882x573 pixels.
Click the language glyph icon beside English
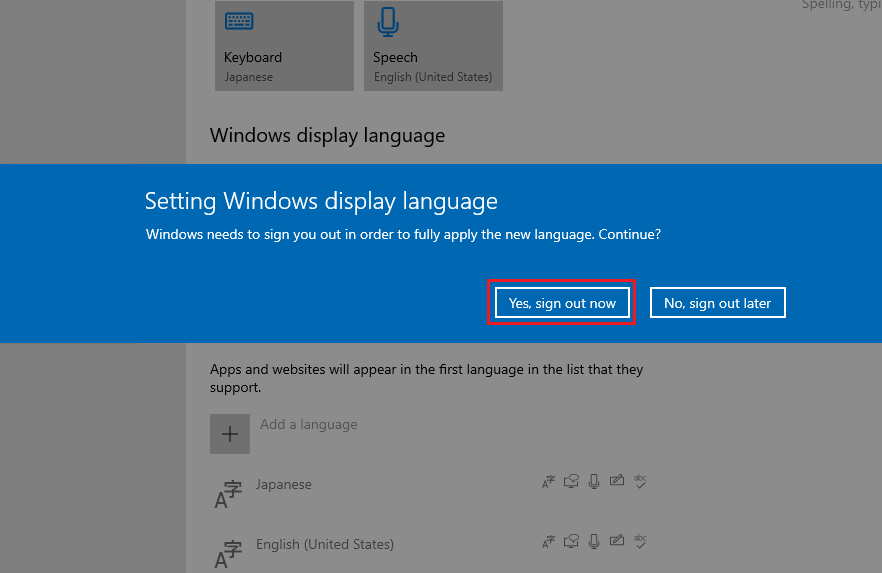click(228, 554)
